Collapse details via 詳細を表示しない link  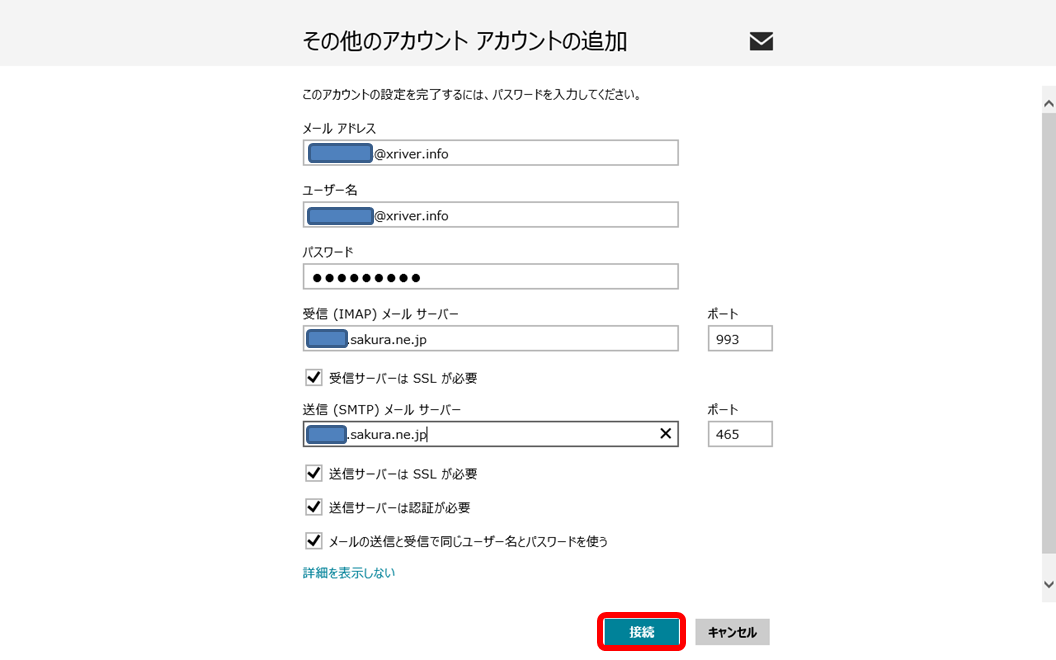pos(349,573)
